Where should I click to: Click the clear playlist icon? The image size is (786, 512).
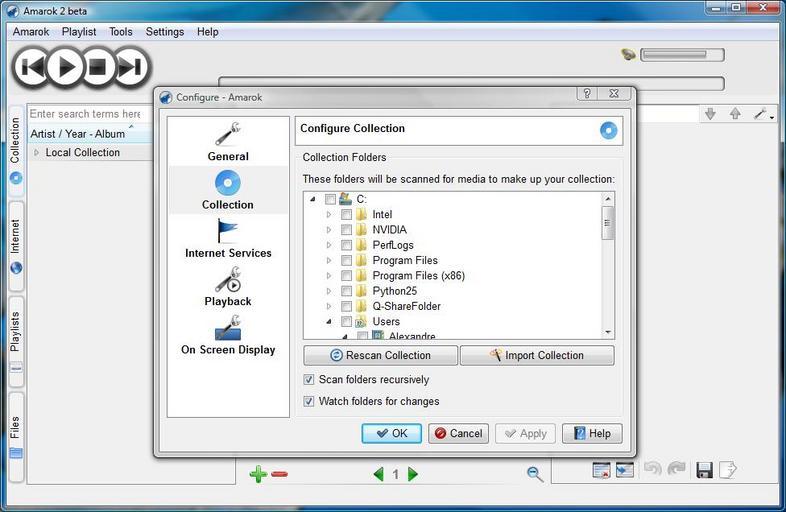[601, 470]
